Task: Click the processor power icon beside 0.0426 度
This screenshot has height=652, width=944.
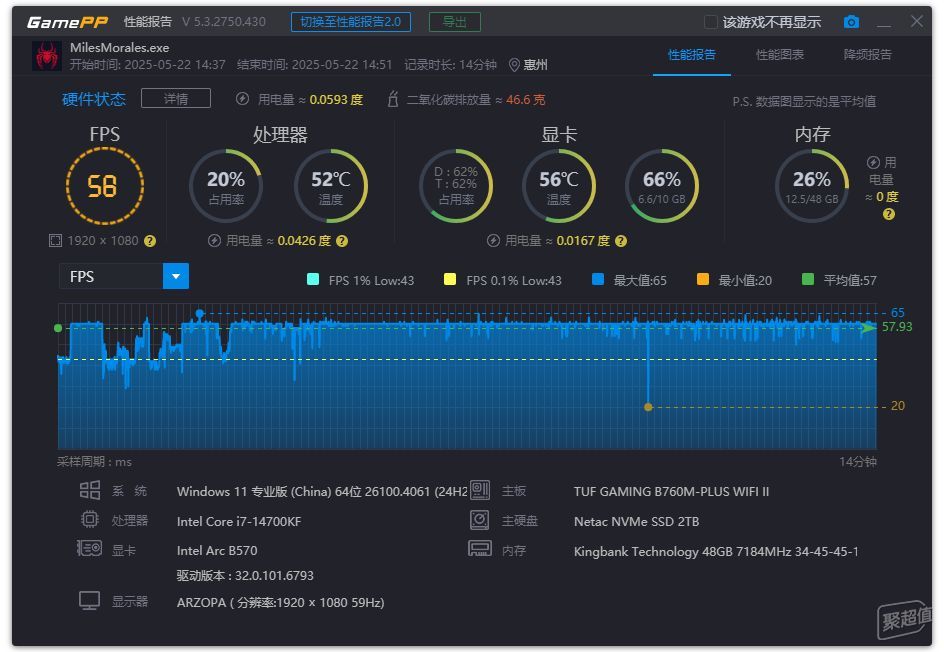Action: 214,241
